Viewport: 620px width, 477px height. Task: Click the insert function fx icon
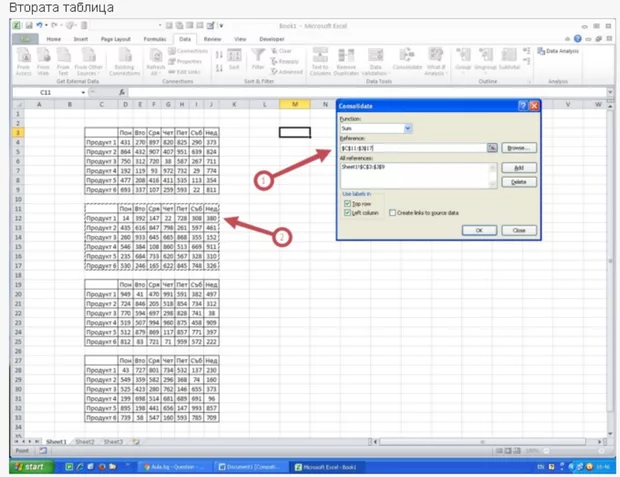click(x=122, y=92)
